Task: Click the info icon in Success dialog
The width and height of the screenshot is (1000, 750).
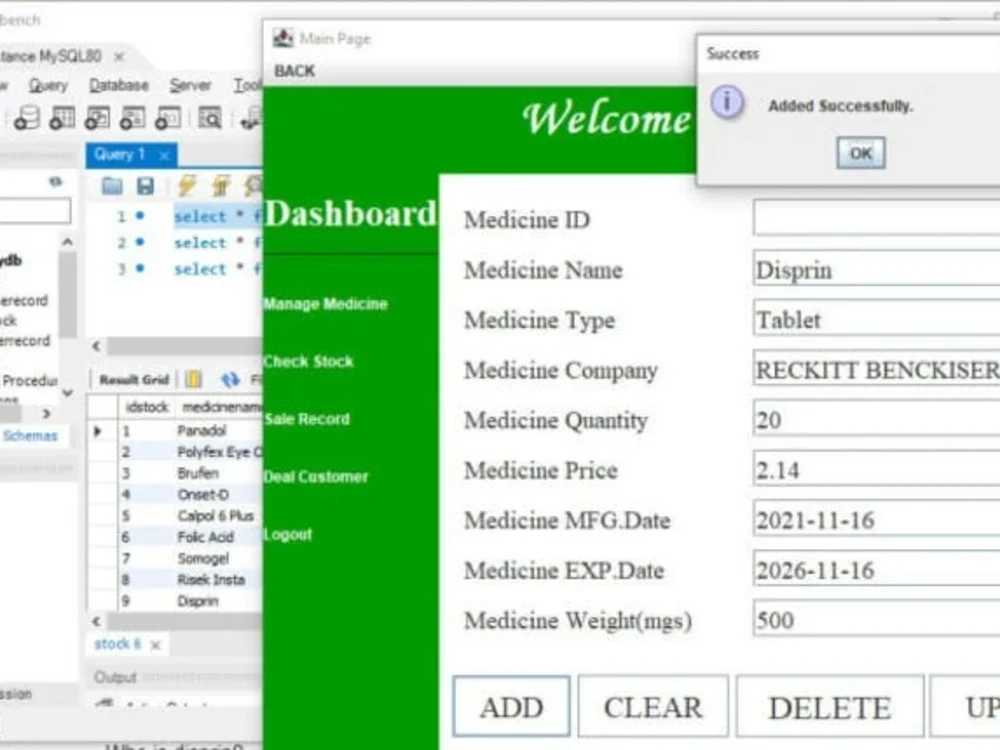Action: [x=728, y=102]
